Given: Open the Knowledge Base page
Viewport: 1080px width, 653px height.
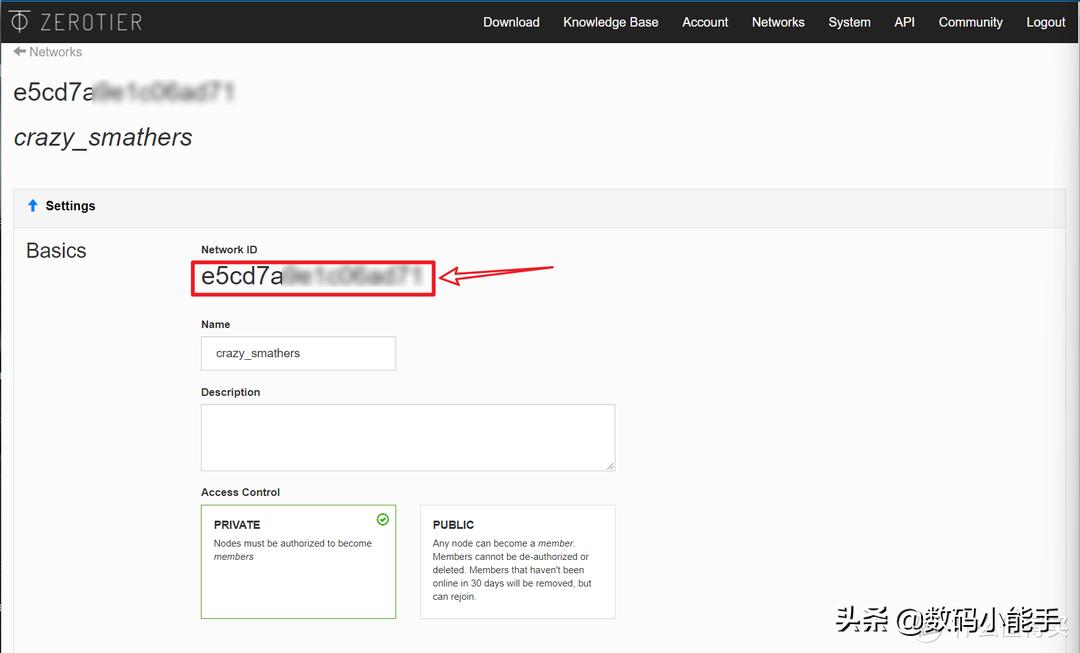Looking at the screenshot, I should click(x=610, y=22).
